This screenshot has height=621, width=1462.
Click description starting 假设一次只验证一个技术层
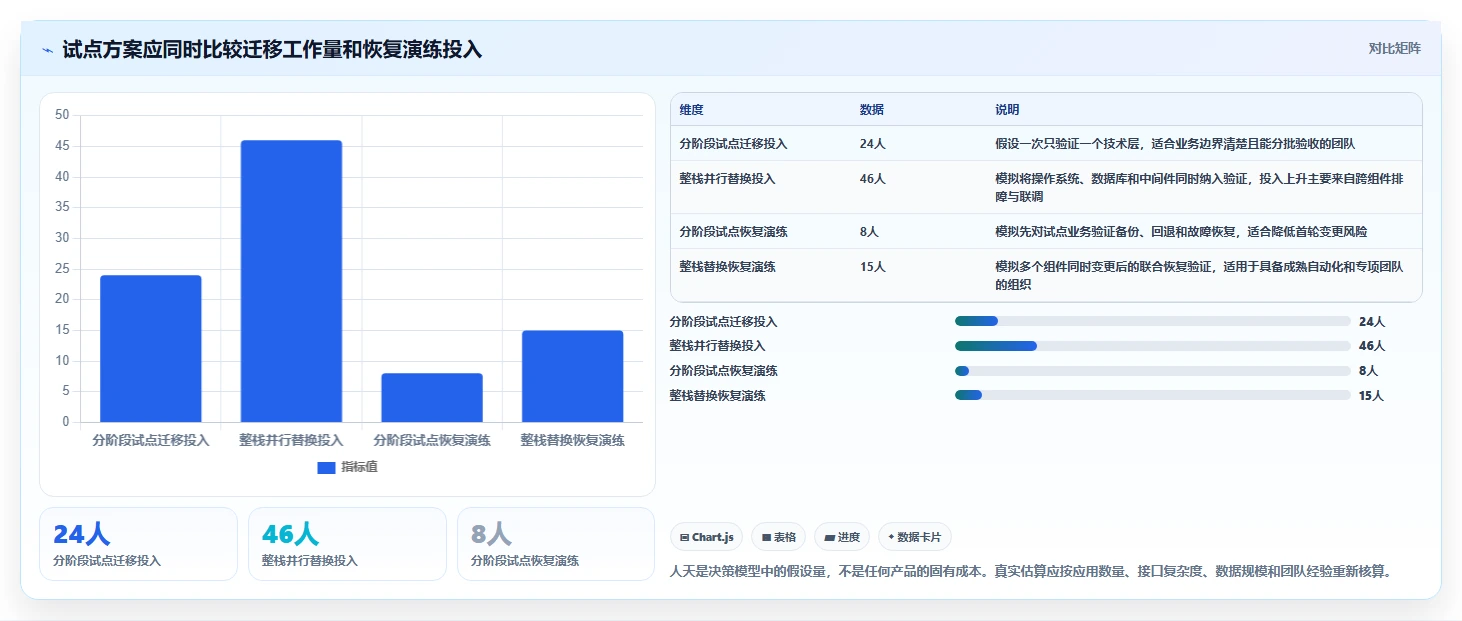(x=1175, y=144)
